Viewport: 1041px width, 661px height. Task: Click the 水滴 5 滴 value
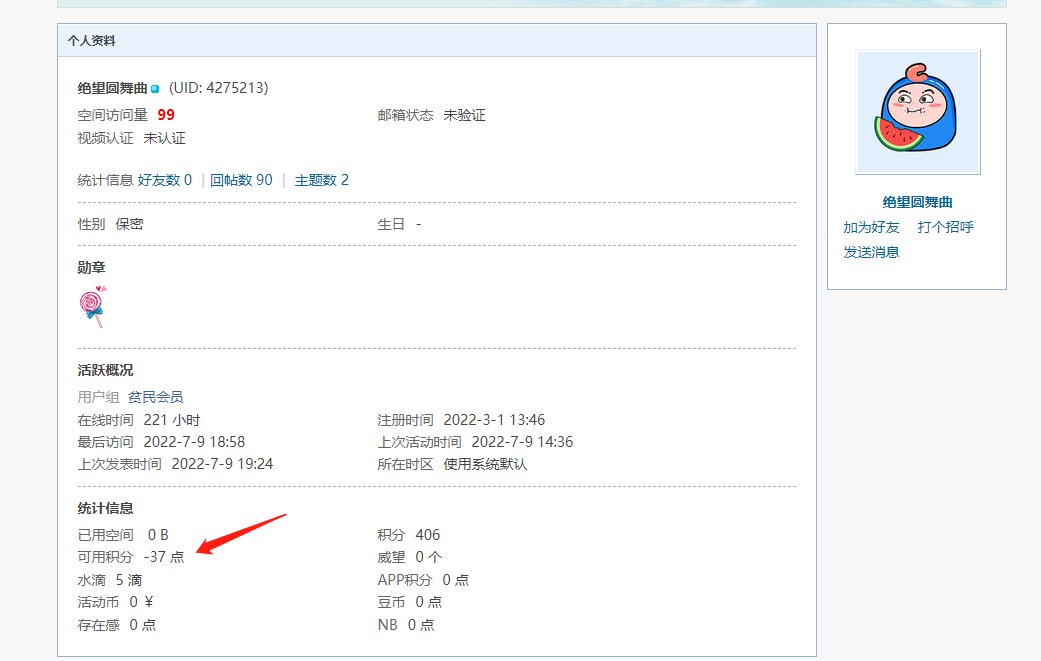128,580
